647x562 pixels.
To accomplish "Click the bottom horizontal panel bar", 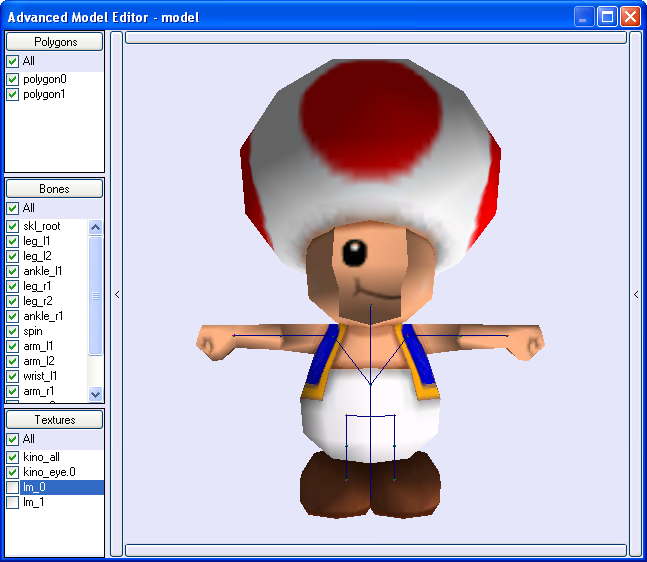I will (x=376, y=550).
